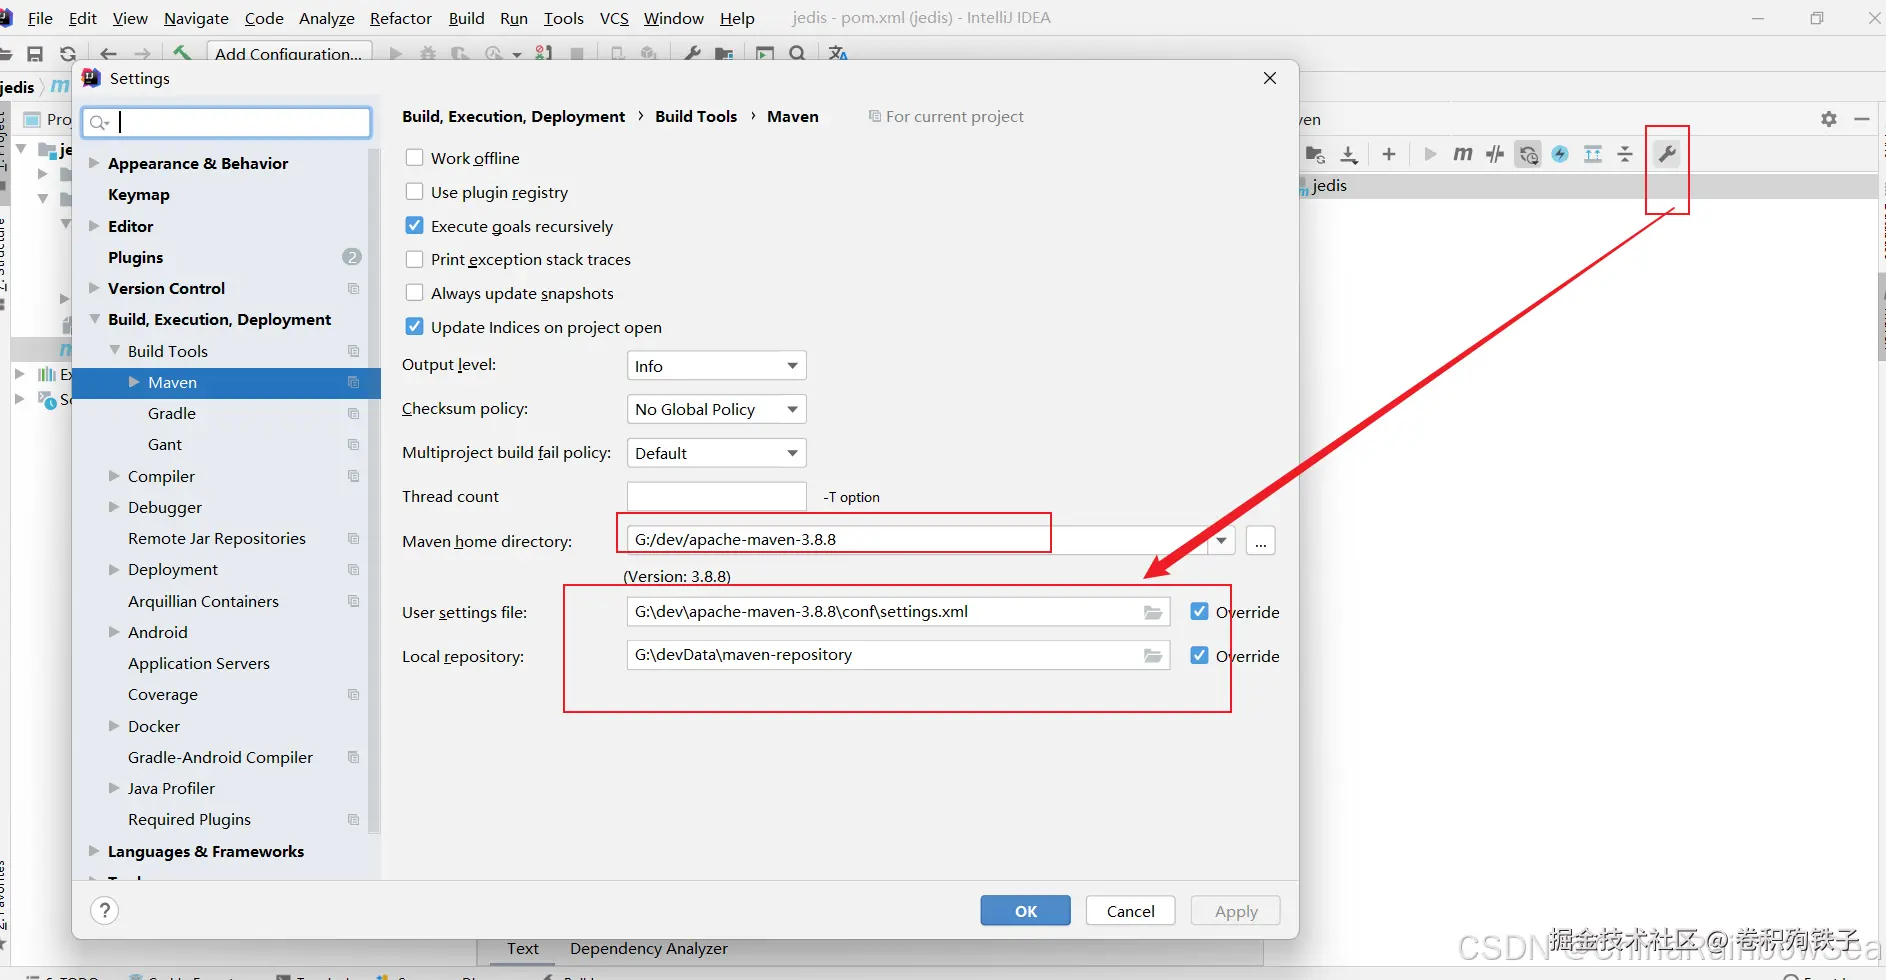Click the Collapse All icon in Maven panel
The image size is (1886, 980).
point(1625,154)
